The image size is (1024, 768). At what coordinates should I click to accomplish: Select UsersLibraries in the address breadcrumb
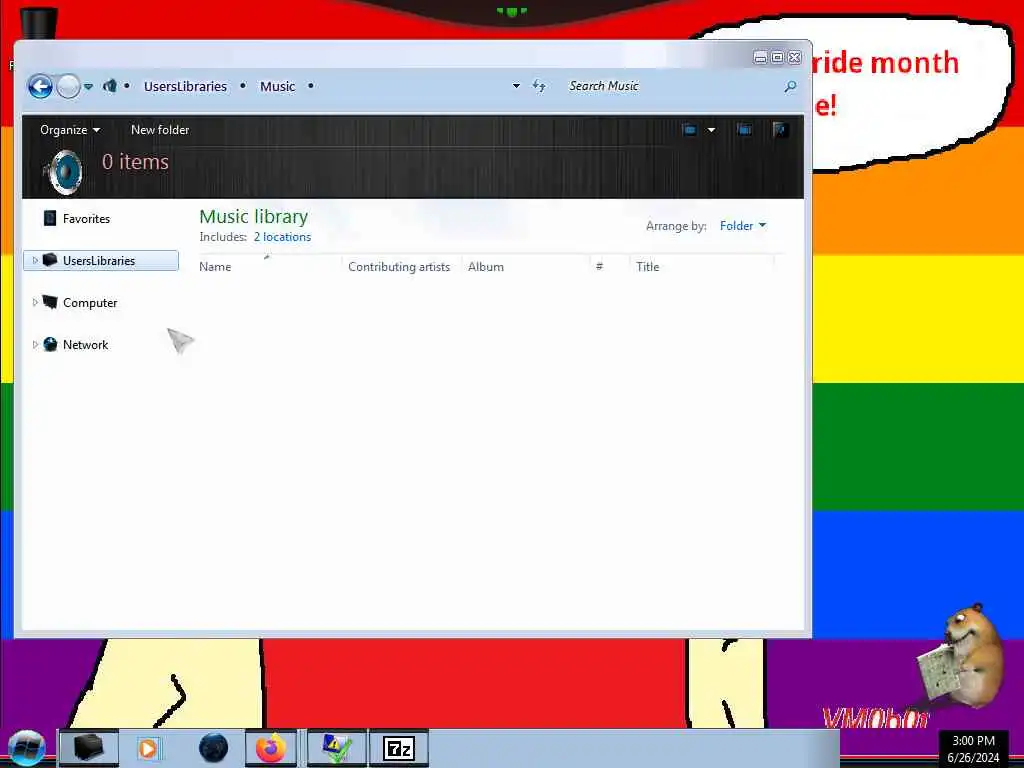point(185,86)
